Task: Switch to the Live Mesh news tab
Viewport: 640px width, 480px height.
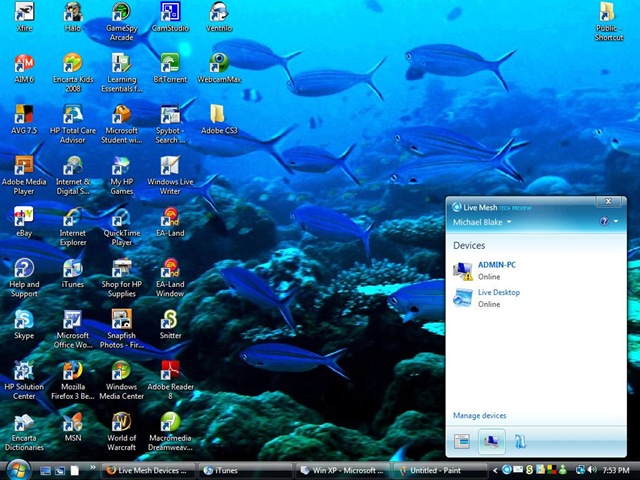Action: (462, 441)
